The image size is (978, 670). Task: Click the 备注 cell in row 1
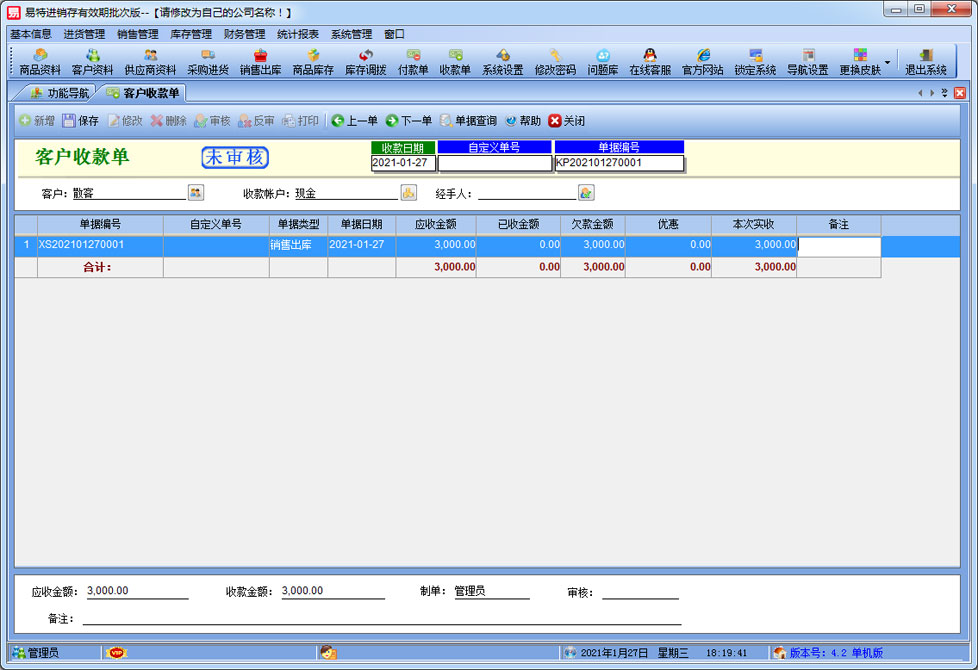coord(838,246)
